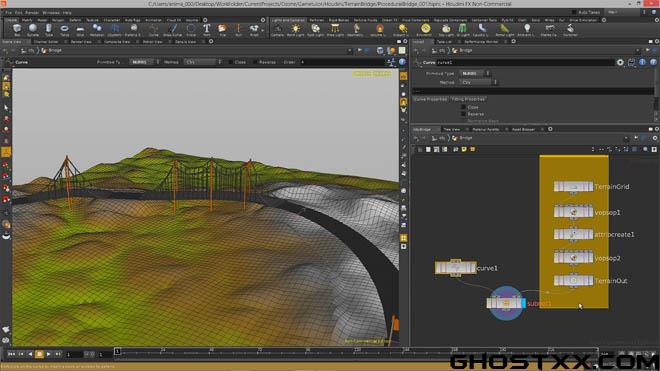The width and height of the screenshot is (660, 371).
Task: Open Primitive Type dropdown in parameter pane
Action: (475, 73)
